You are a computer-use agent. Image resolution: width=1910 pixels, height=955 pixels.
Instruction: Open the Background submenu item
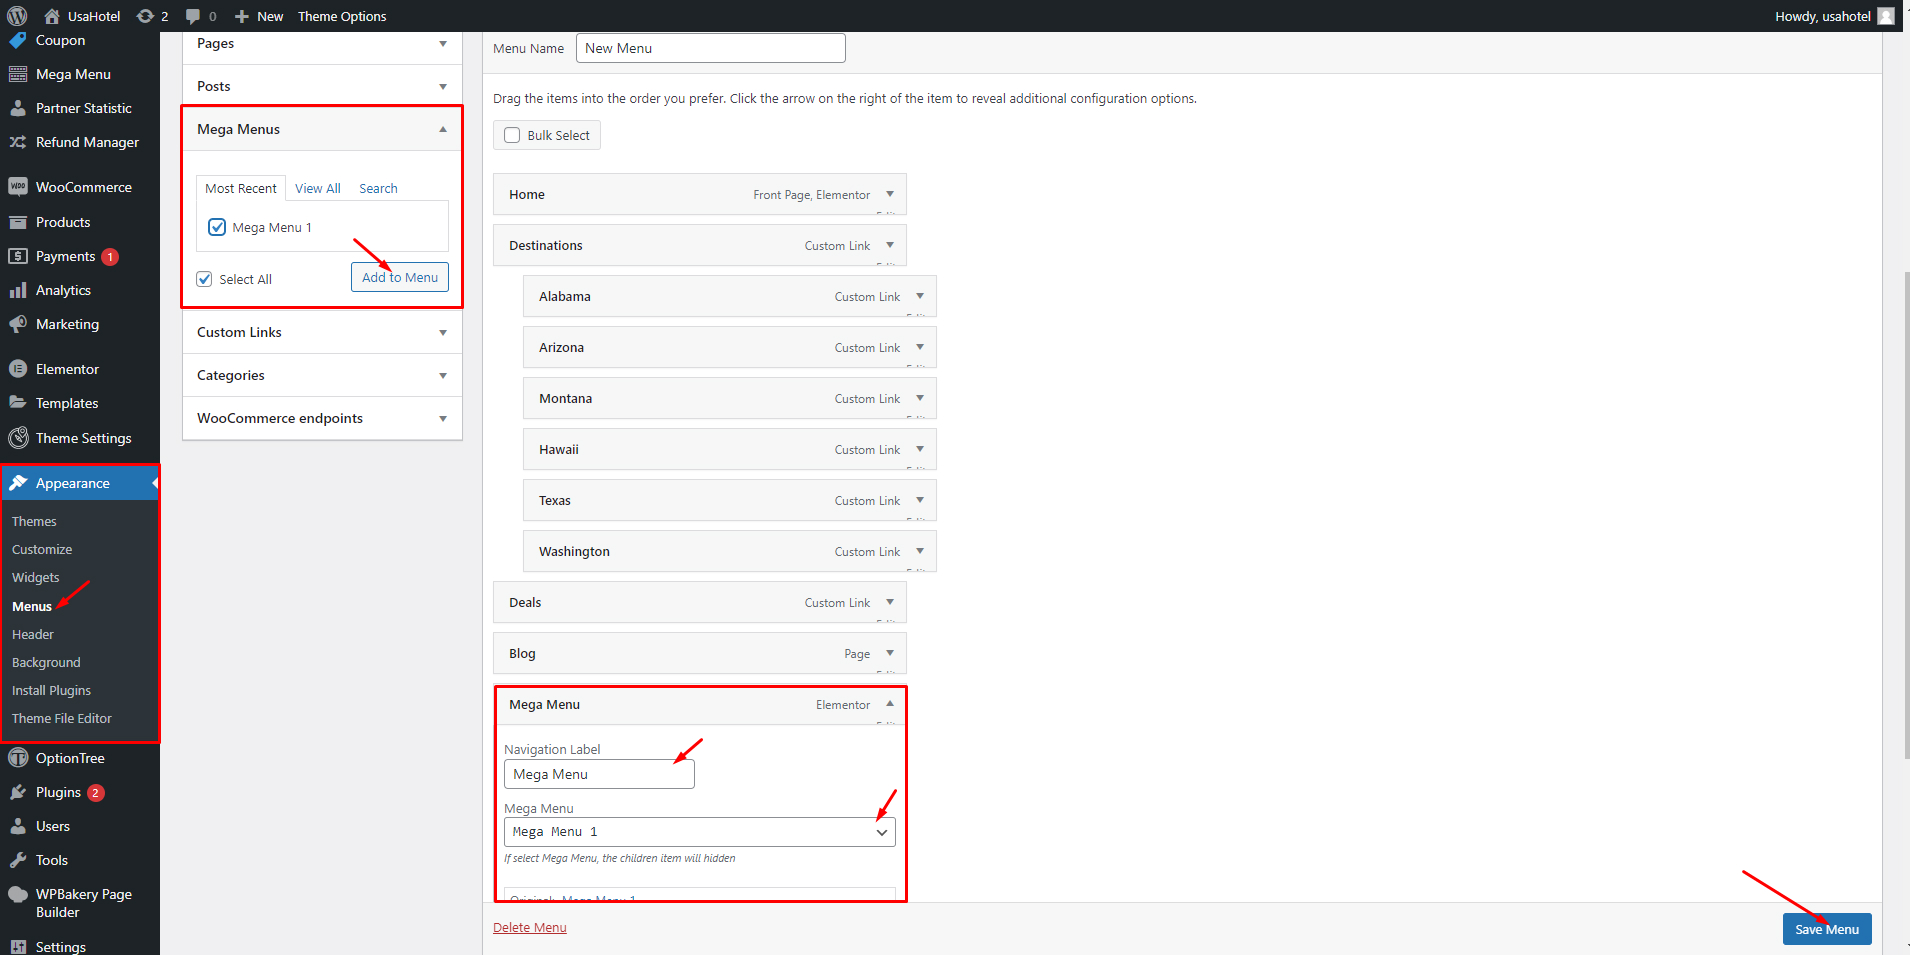(x=46, y=662)
